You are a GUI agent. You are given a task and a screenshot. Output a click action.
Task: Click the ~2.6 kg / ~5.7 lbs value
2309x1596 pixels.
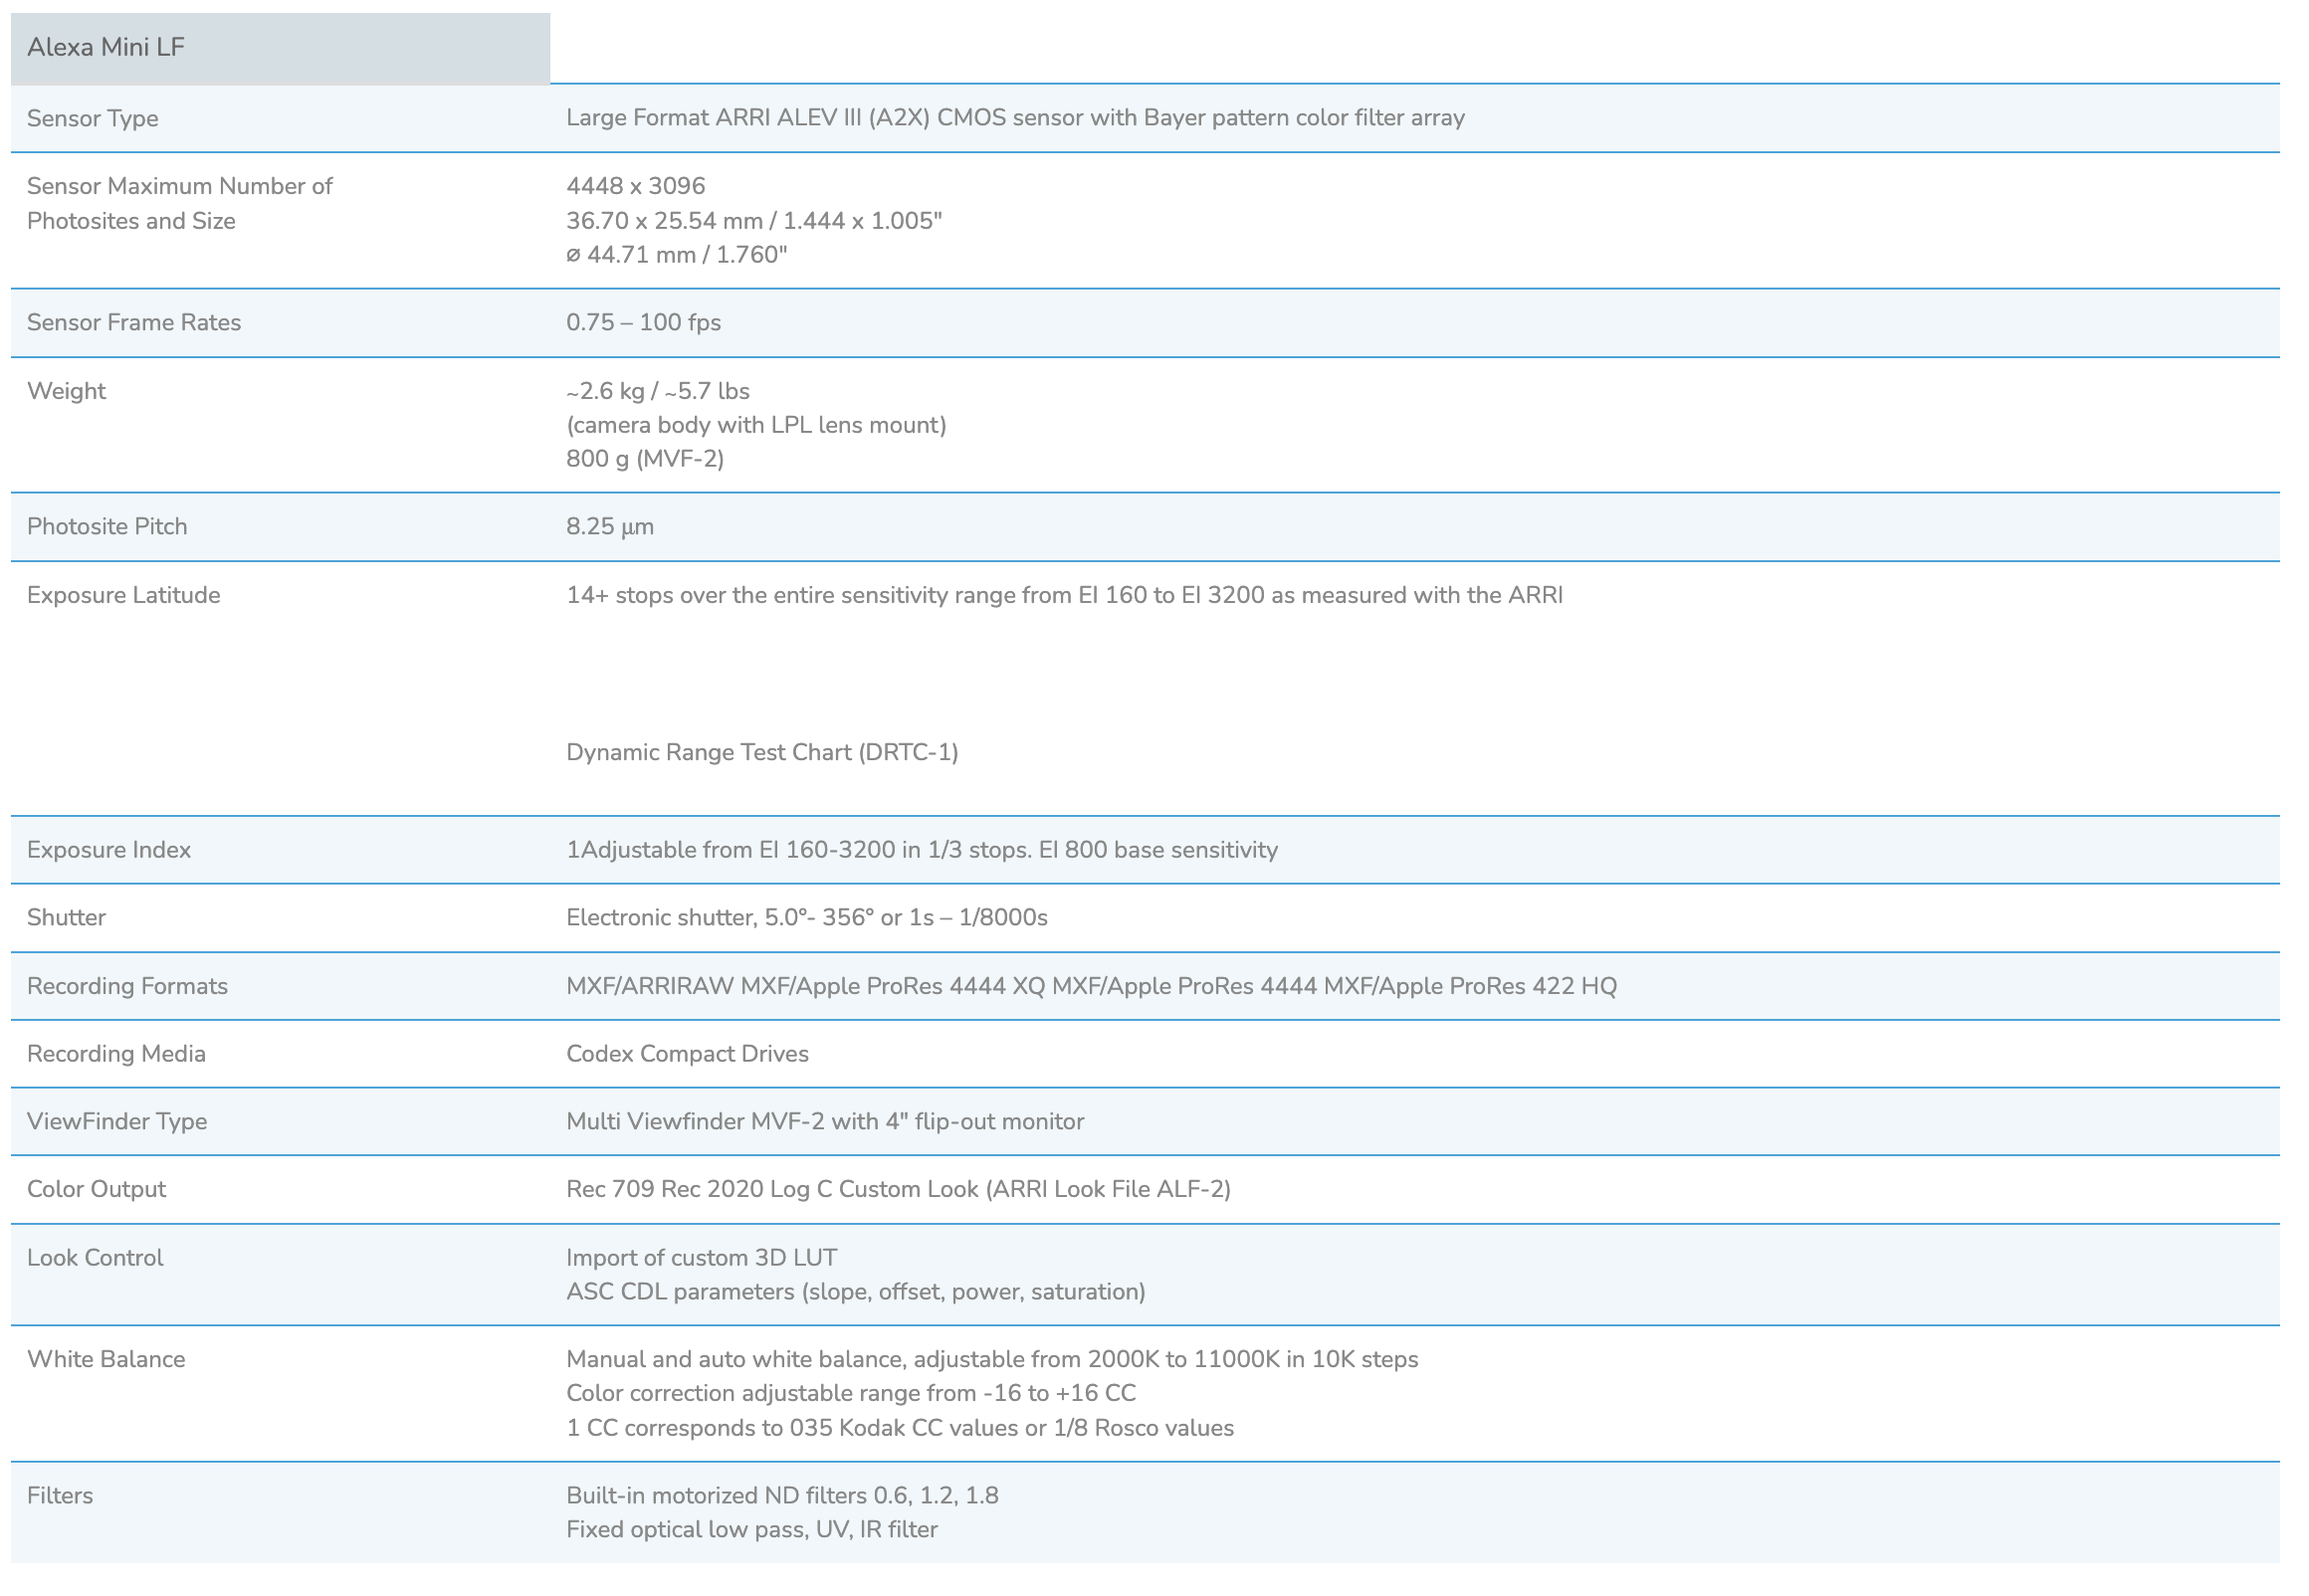[x=658, y=391]
